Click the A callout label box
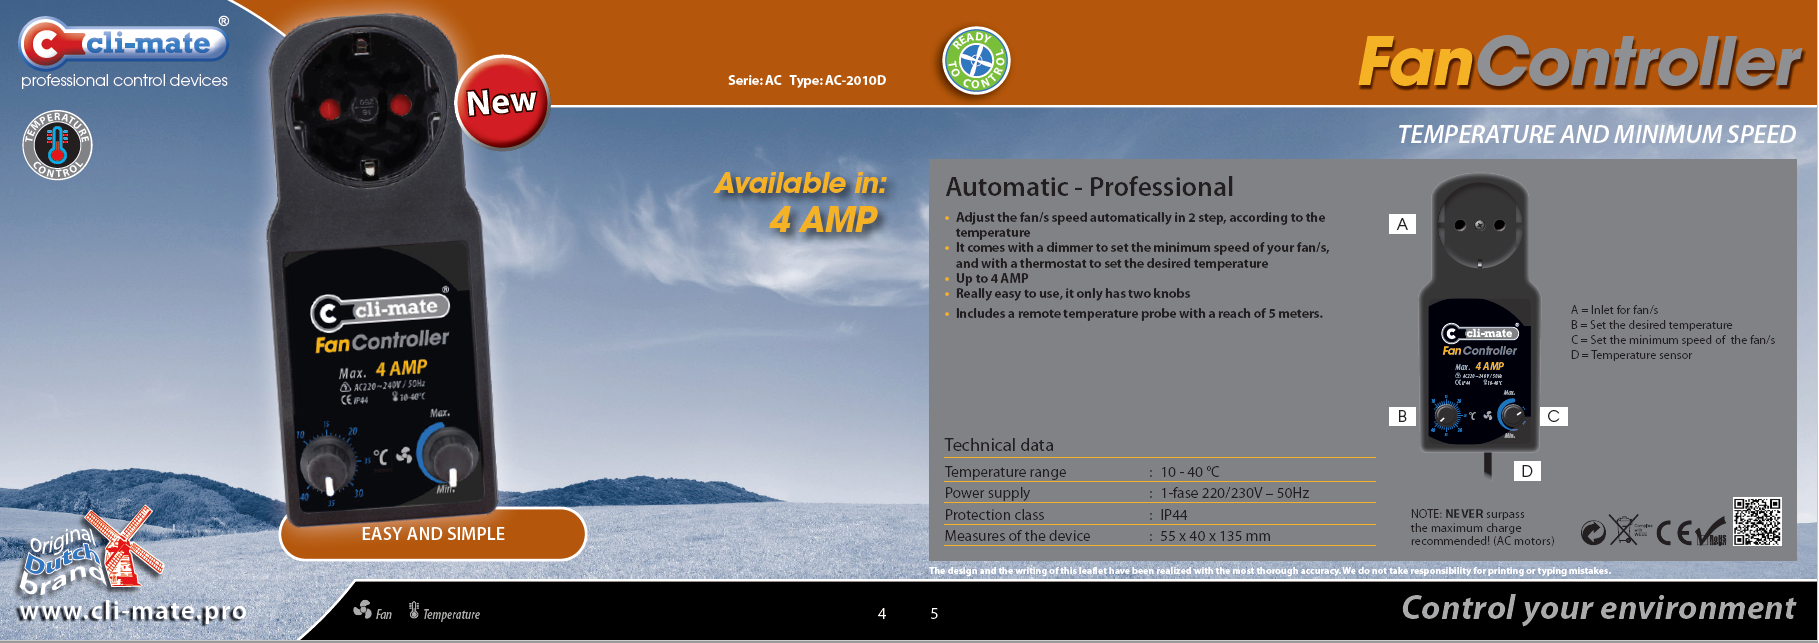 tap(1402, 224)
